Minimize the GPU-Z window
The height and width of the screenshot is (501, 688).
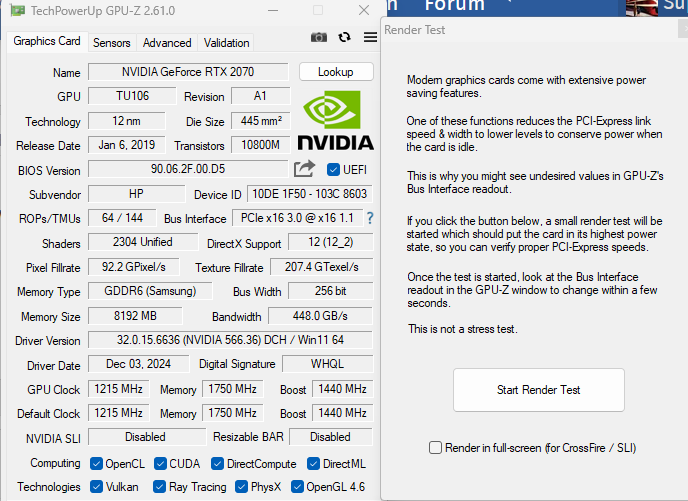[x=273, y=11]
